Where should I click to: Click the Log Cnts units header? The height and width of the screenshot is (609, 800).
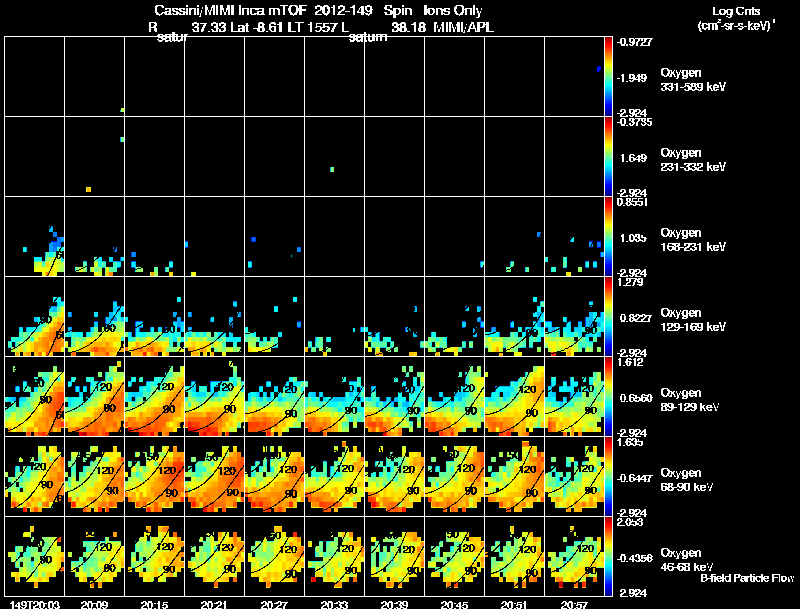pos(736,18)
